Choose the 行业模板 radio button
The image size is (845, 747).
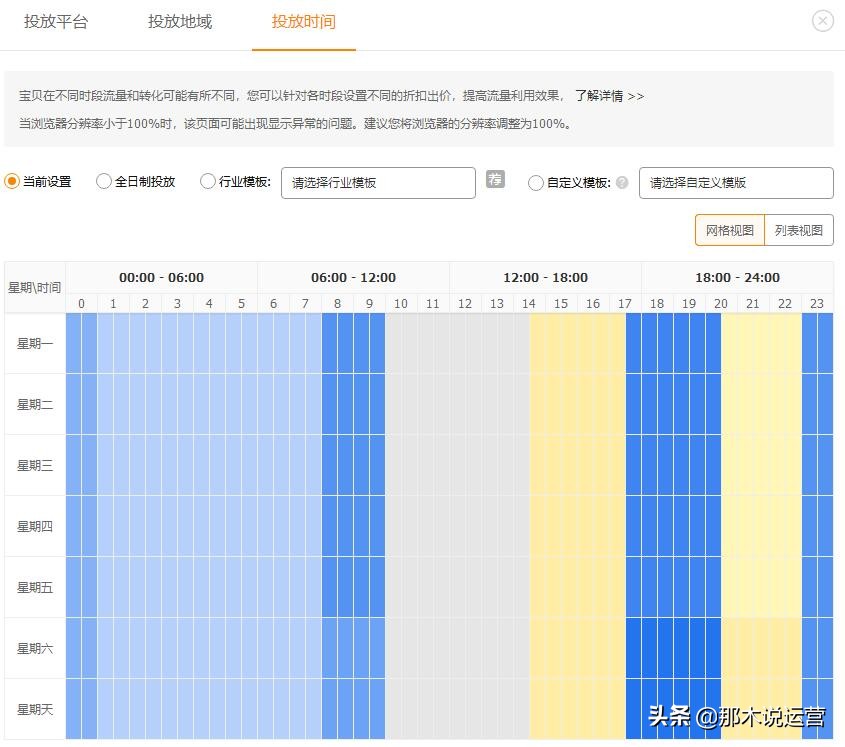[208, 182]
